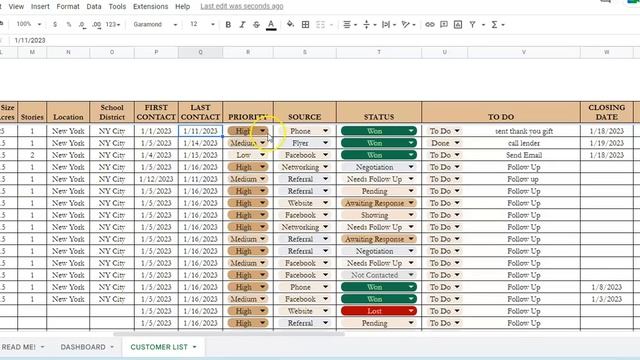Image resolution: width=640 pixels, height=360 pixels.
Task: Select column Q header
Action: pyautogui.click(x=200, y=52)
